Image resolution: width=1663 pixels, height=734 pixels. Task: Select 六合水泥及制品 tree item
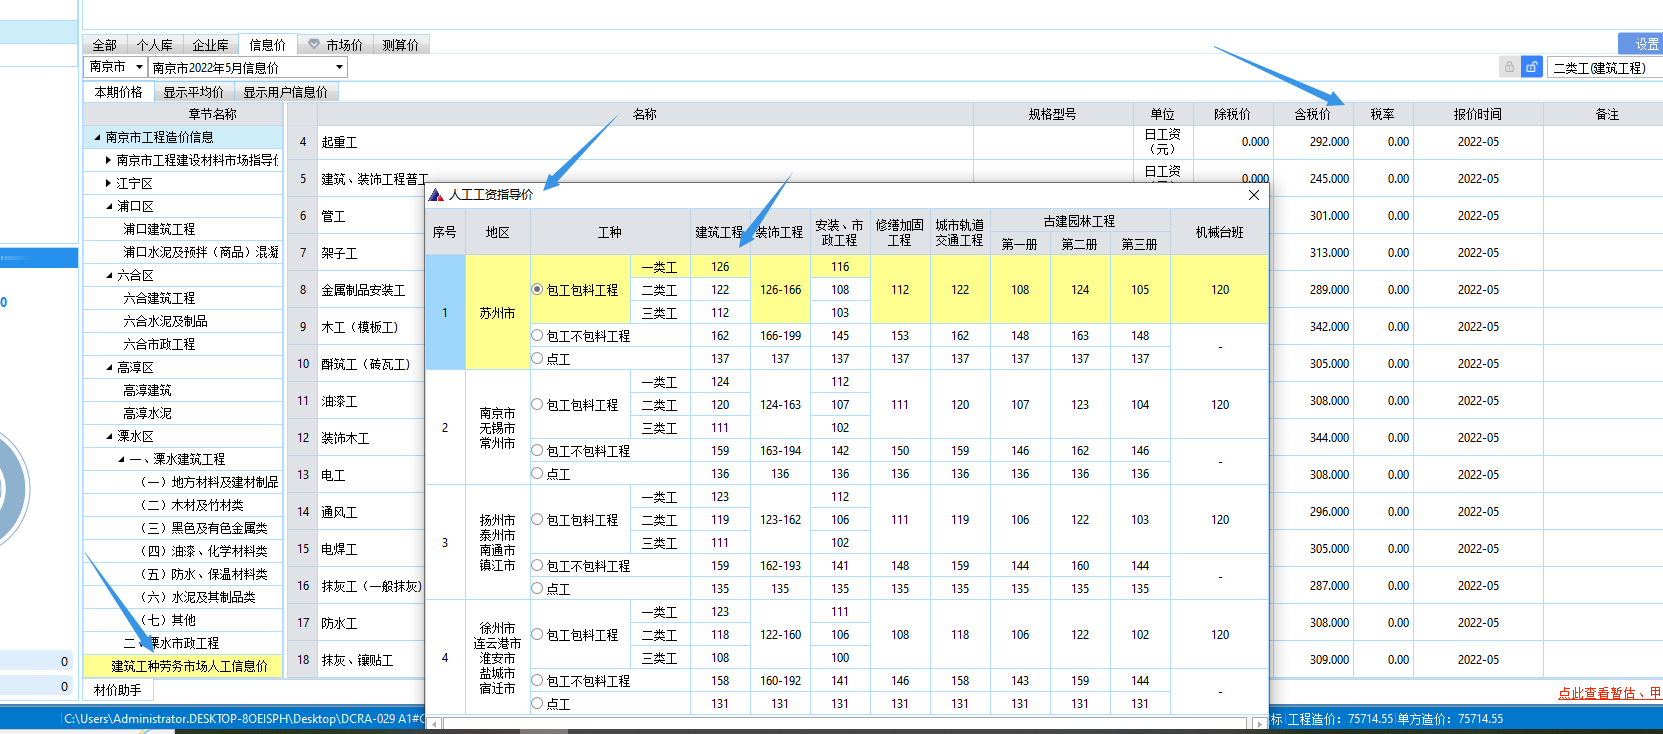coord(165,321)
